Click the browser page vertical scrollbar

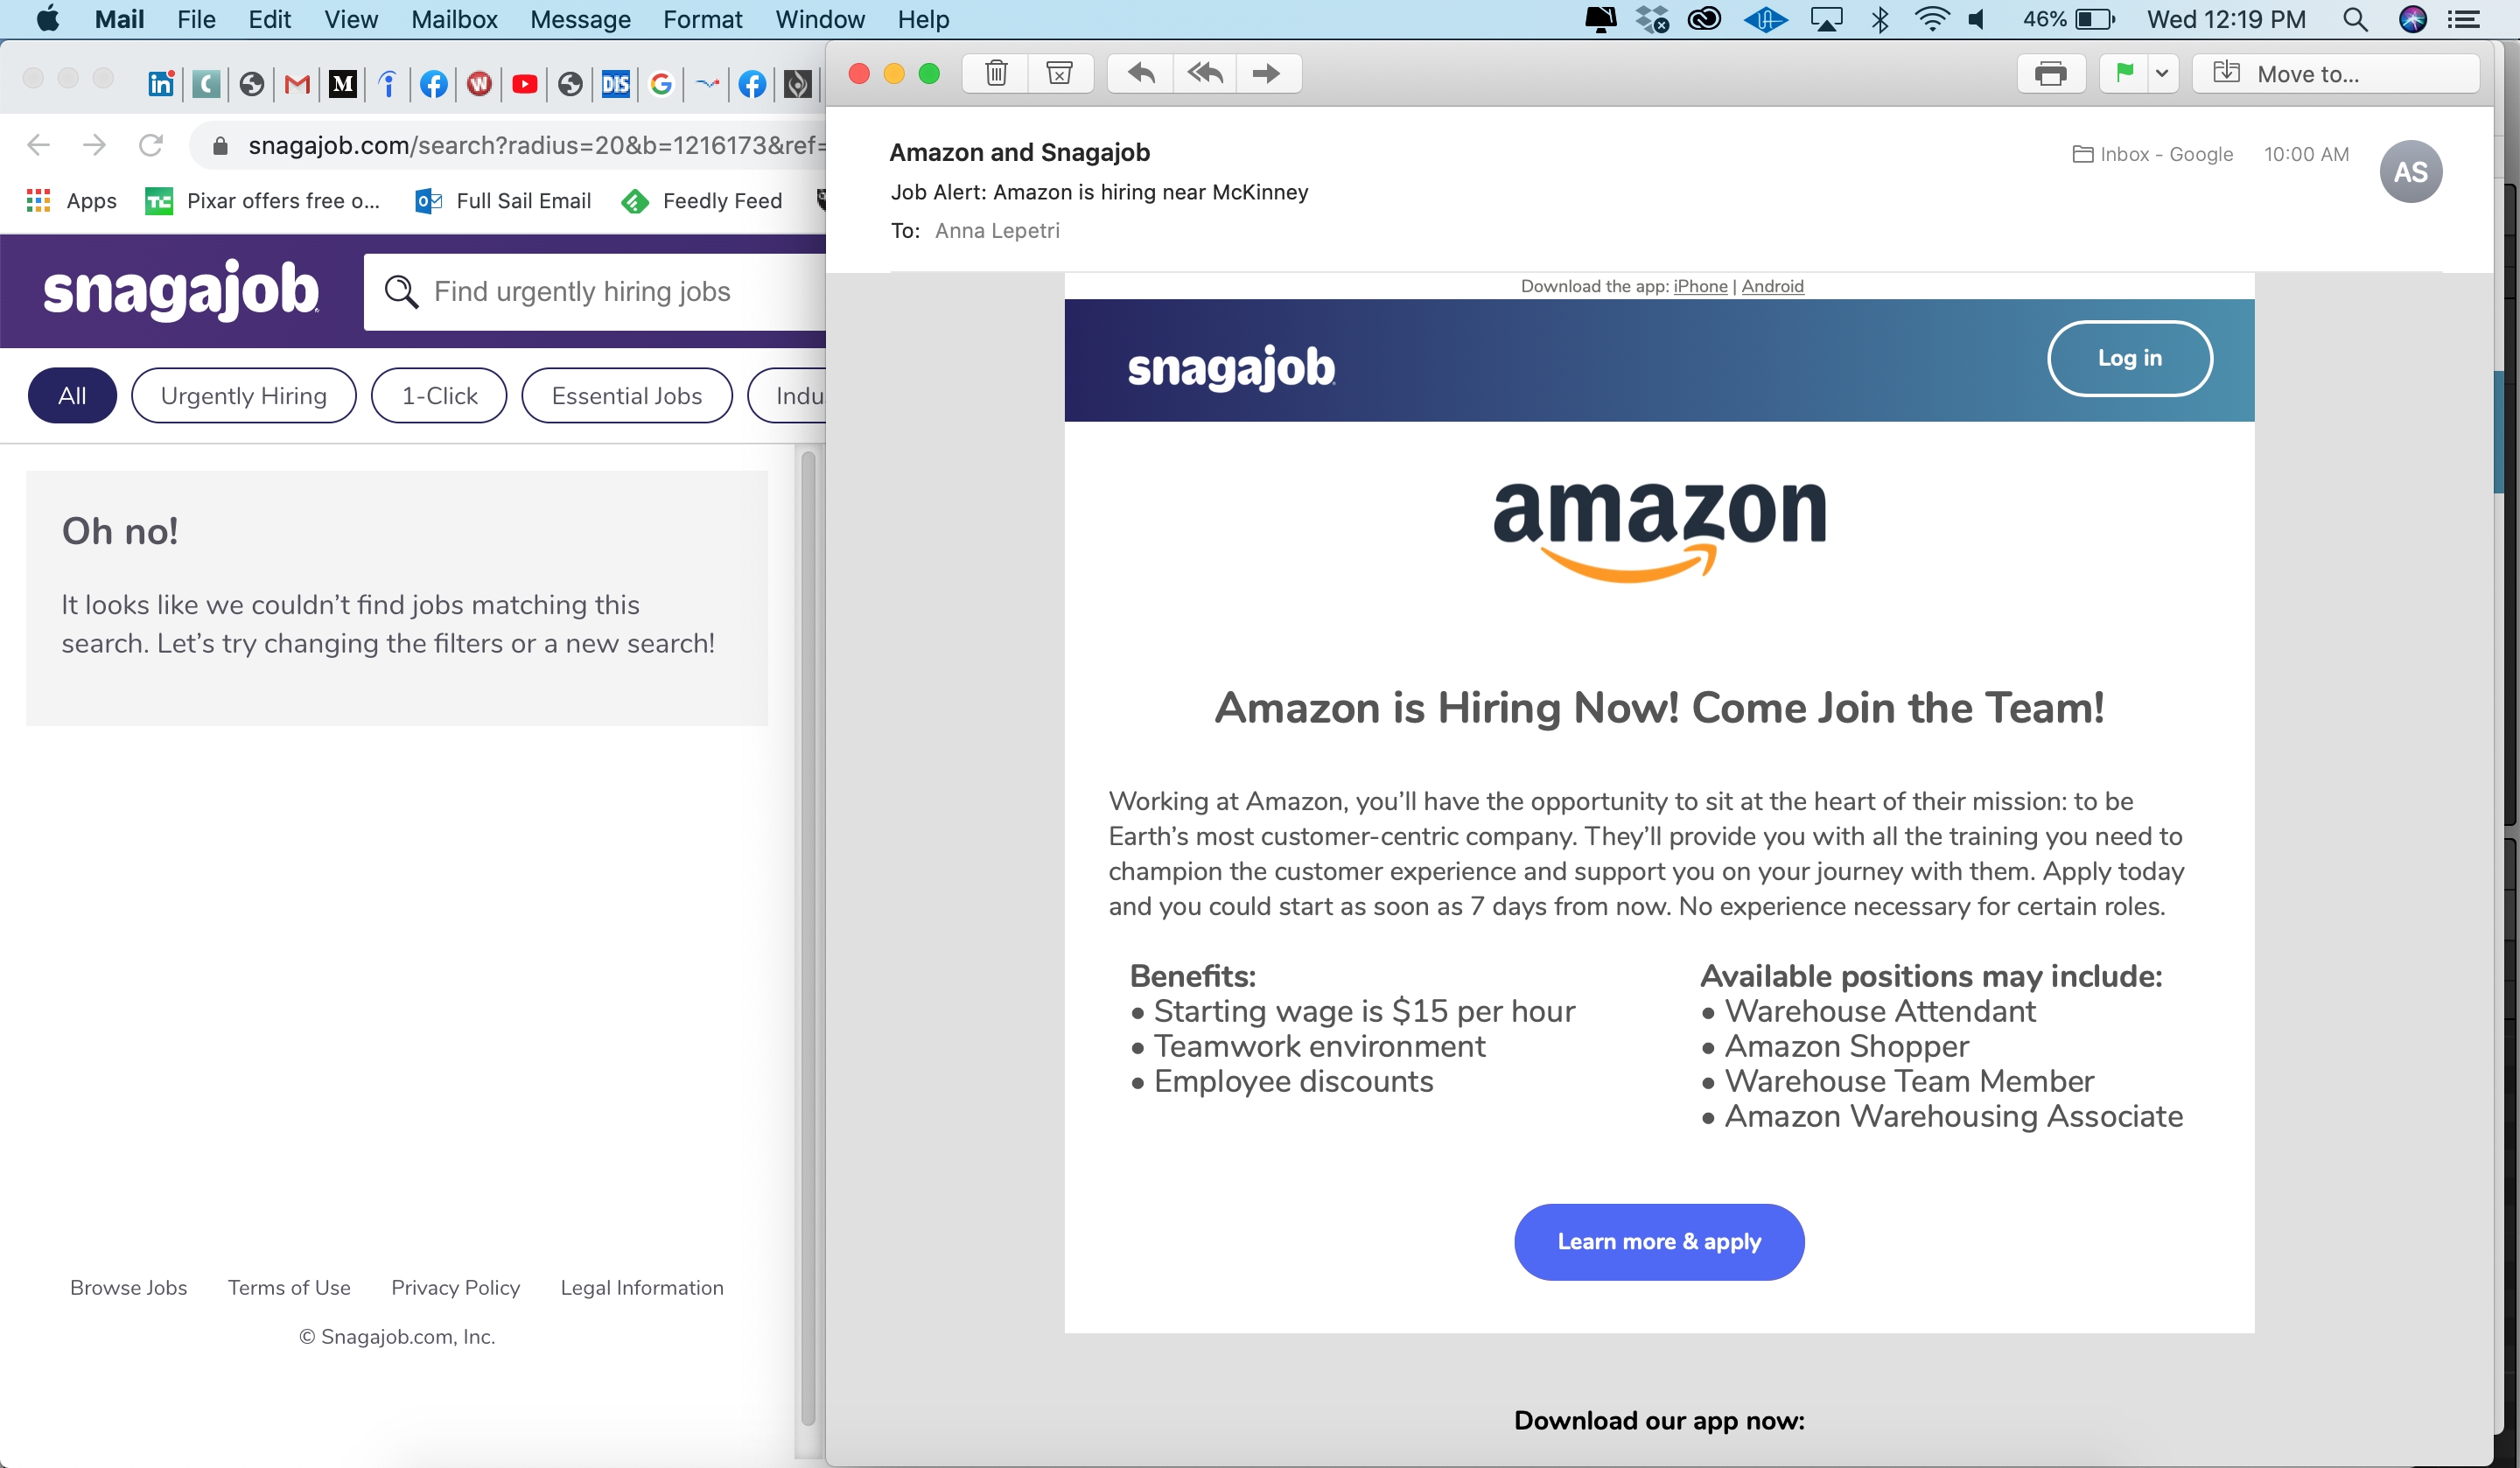pyautogui.click(x=808, y=938)
